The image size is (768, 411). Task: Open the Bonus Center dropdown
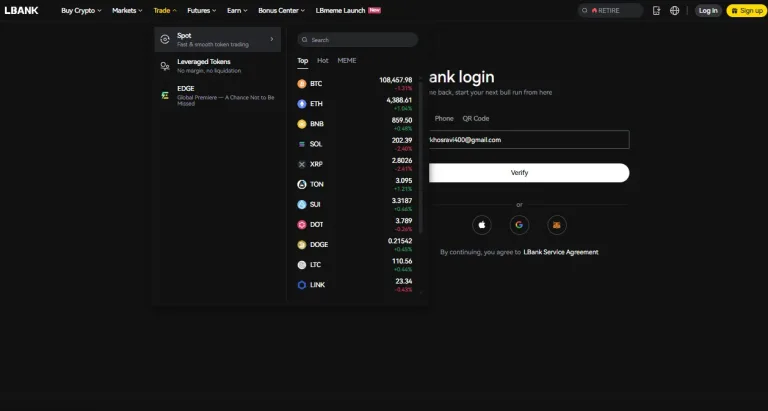coord(281,10)
